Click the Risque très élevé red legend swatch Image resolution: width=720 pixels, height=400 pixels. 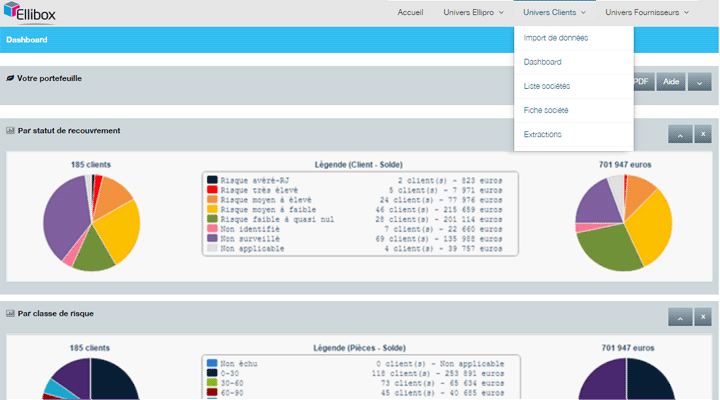pyautogui.click(x=212, y=189)
